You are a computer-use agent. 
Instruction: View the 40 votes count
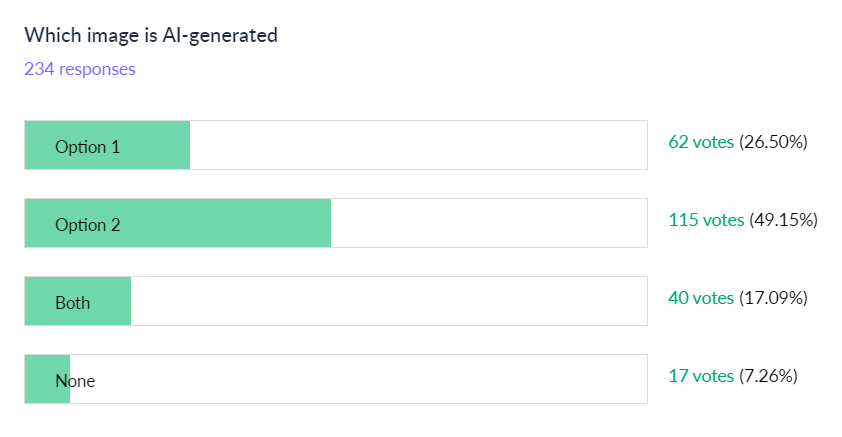(x=701, y=298)
